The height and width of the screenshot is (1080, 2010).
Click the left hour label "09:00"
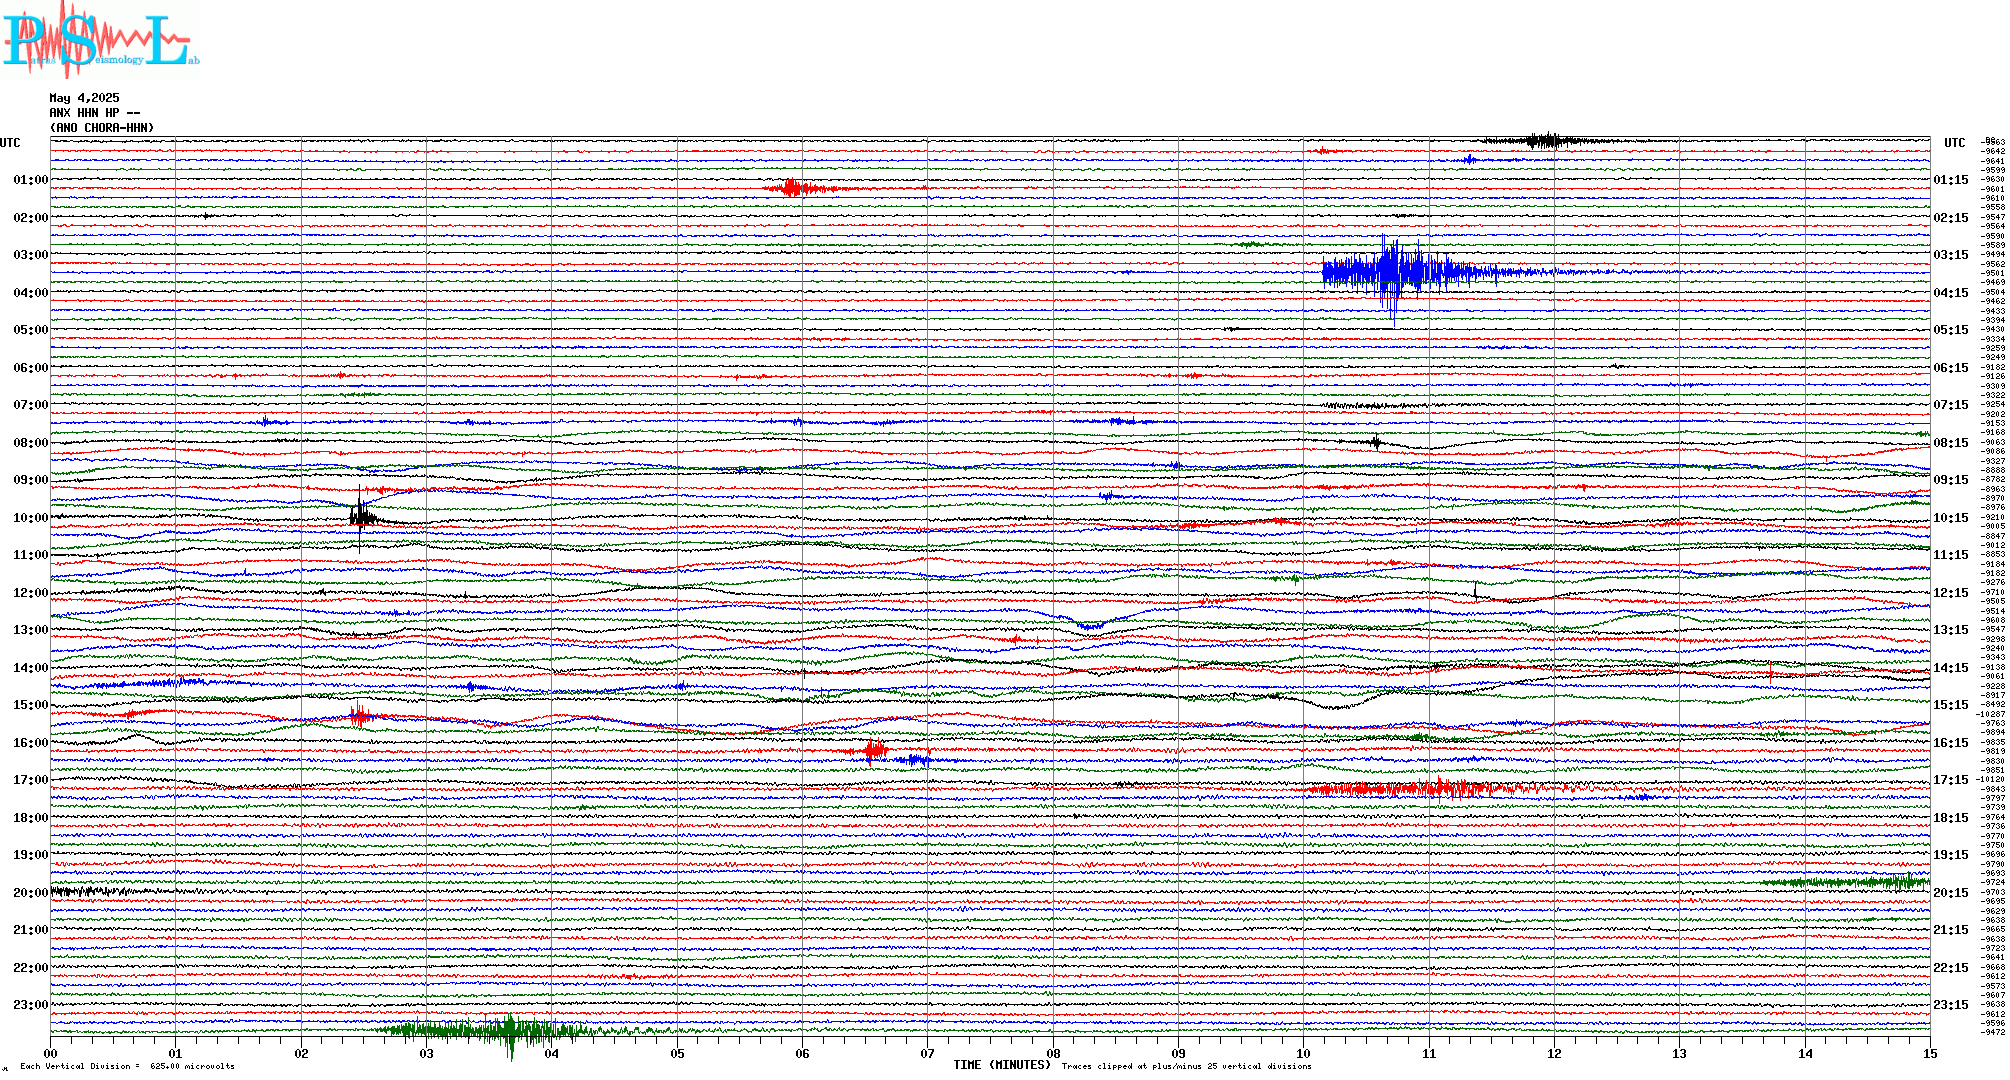[31, 480]
